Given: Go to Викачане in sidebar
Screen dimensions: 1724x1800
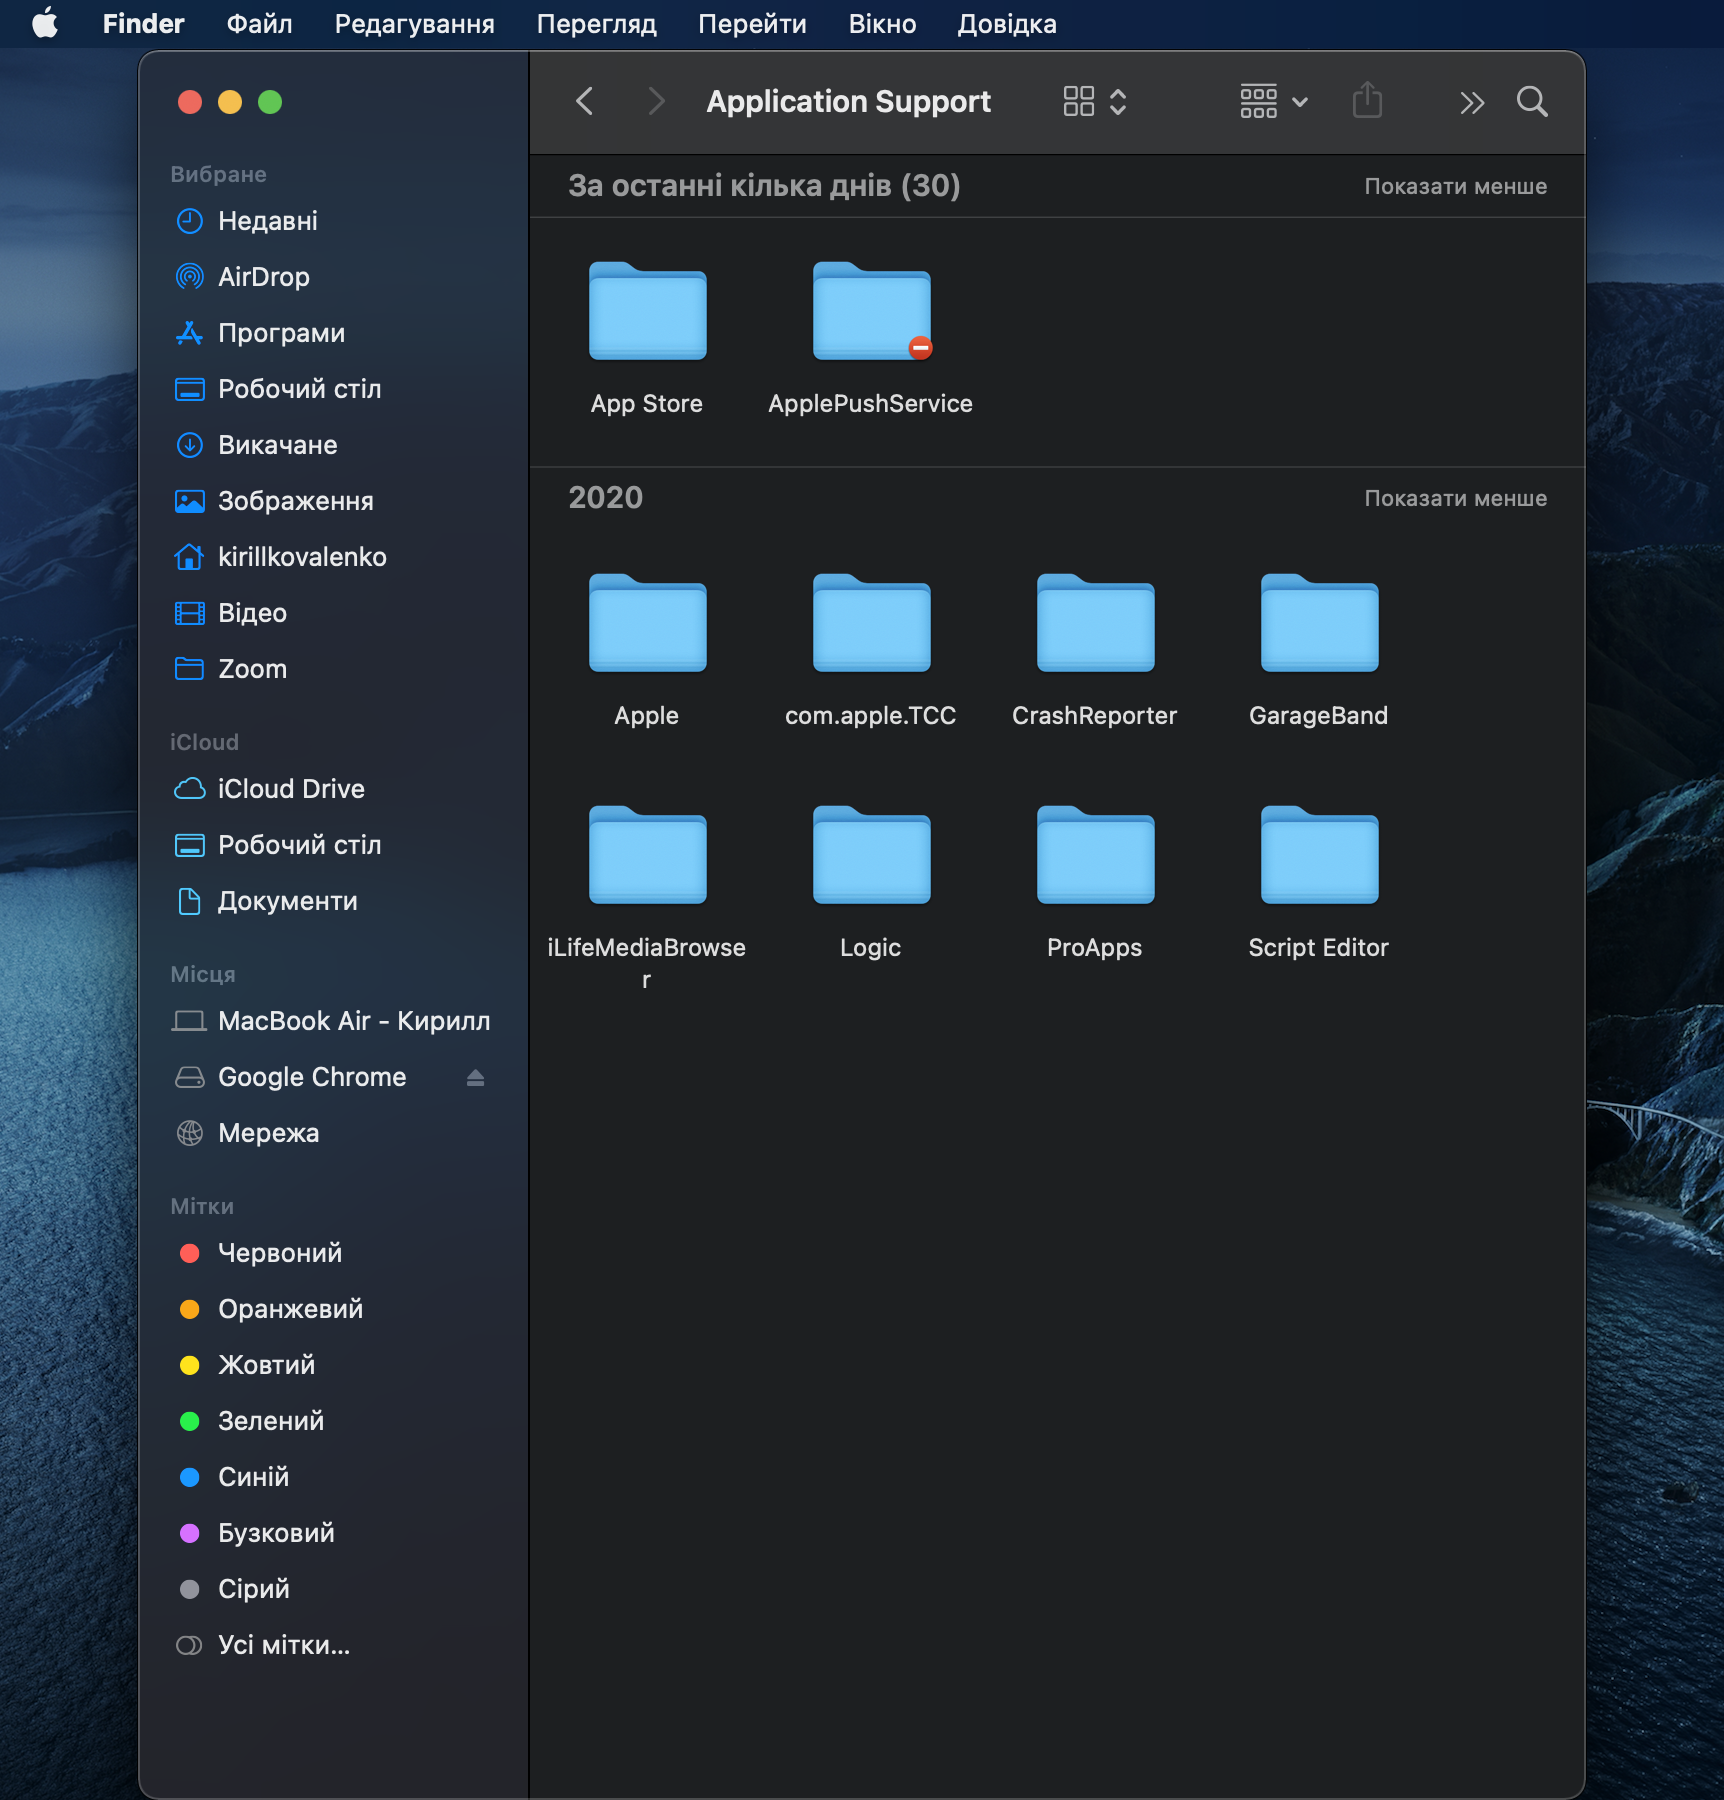Looking at the screenshot, I should click(277, 445).
